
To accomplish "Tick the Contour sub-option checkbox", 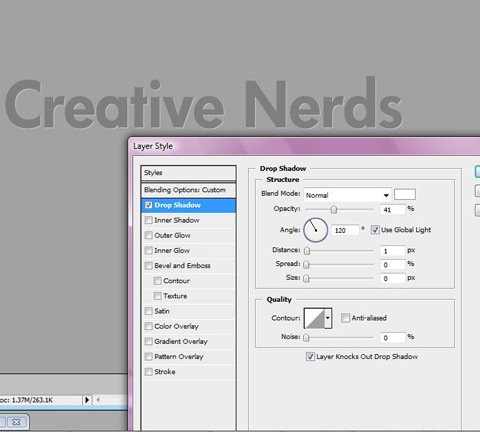I will coord(157,281).
